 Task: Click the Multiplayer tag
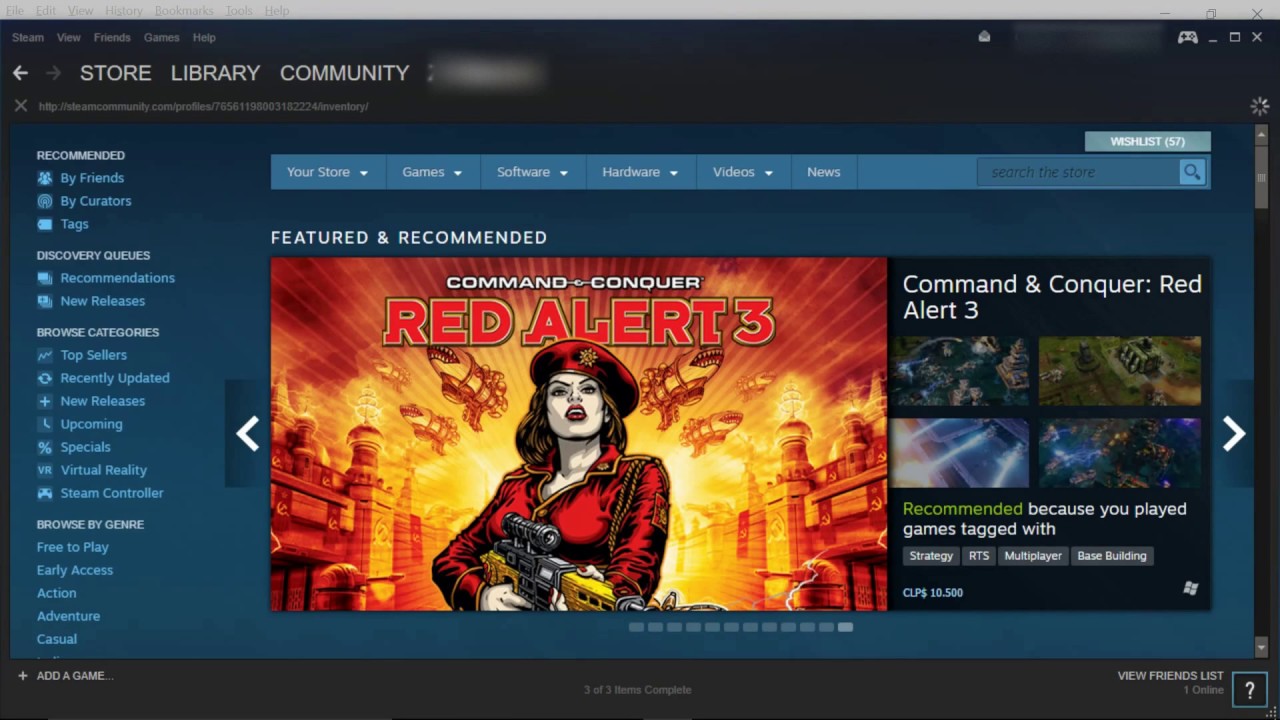(x=1033, y=556)
